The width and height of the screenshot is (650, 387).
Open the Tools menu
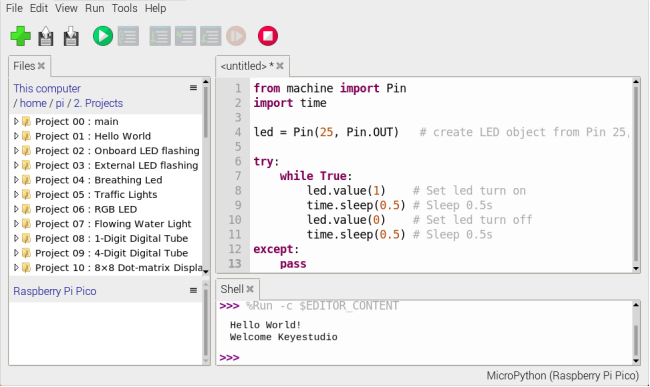pyautogui.click(x=124, y=8)
